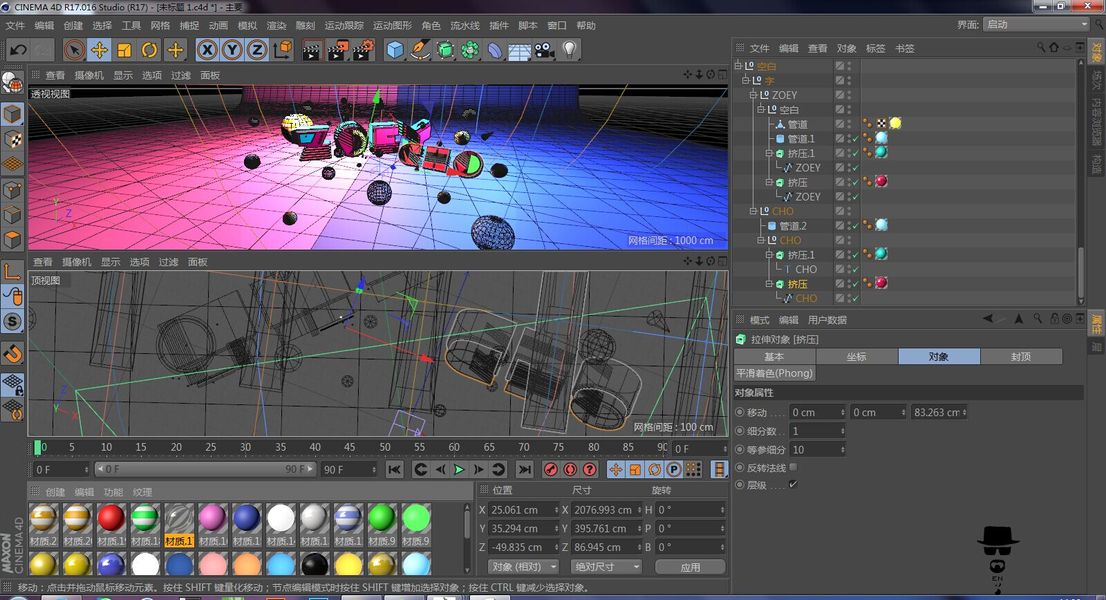Add a camera object

pyautogui.click(x=544, y=50)
